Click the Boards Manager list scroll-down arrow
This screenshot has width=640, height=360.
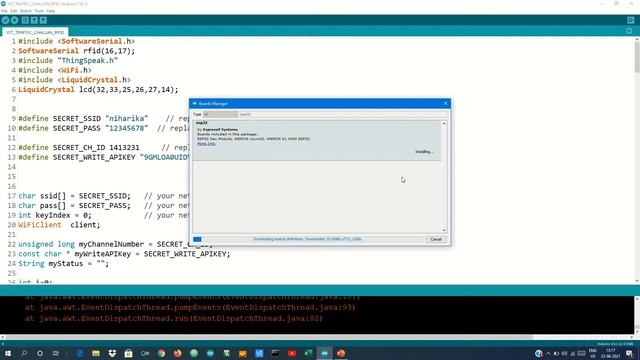pos(444,230)
